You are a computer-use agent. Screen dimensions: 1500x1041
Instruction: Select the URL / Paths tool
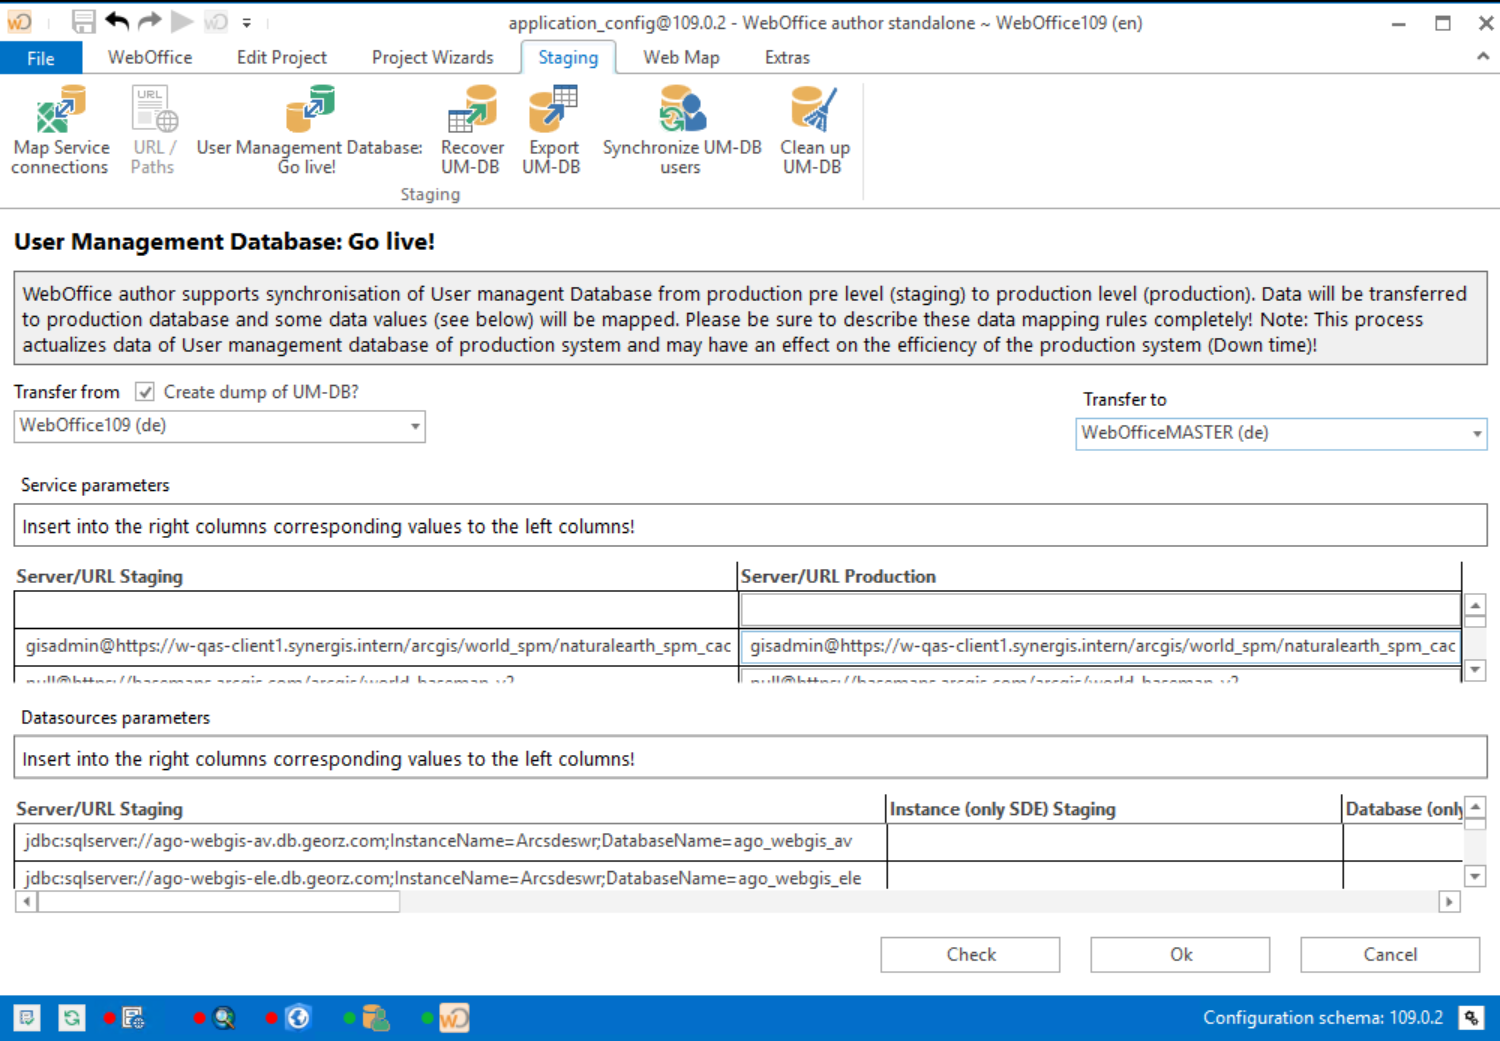(152, 128)
